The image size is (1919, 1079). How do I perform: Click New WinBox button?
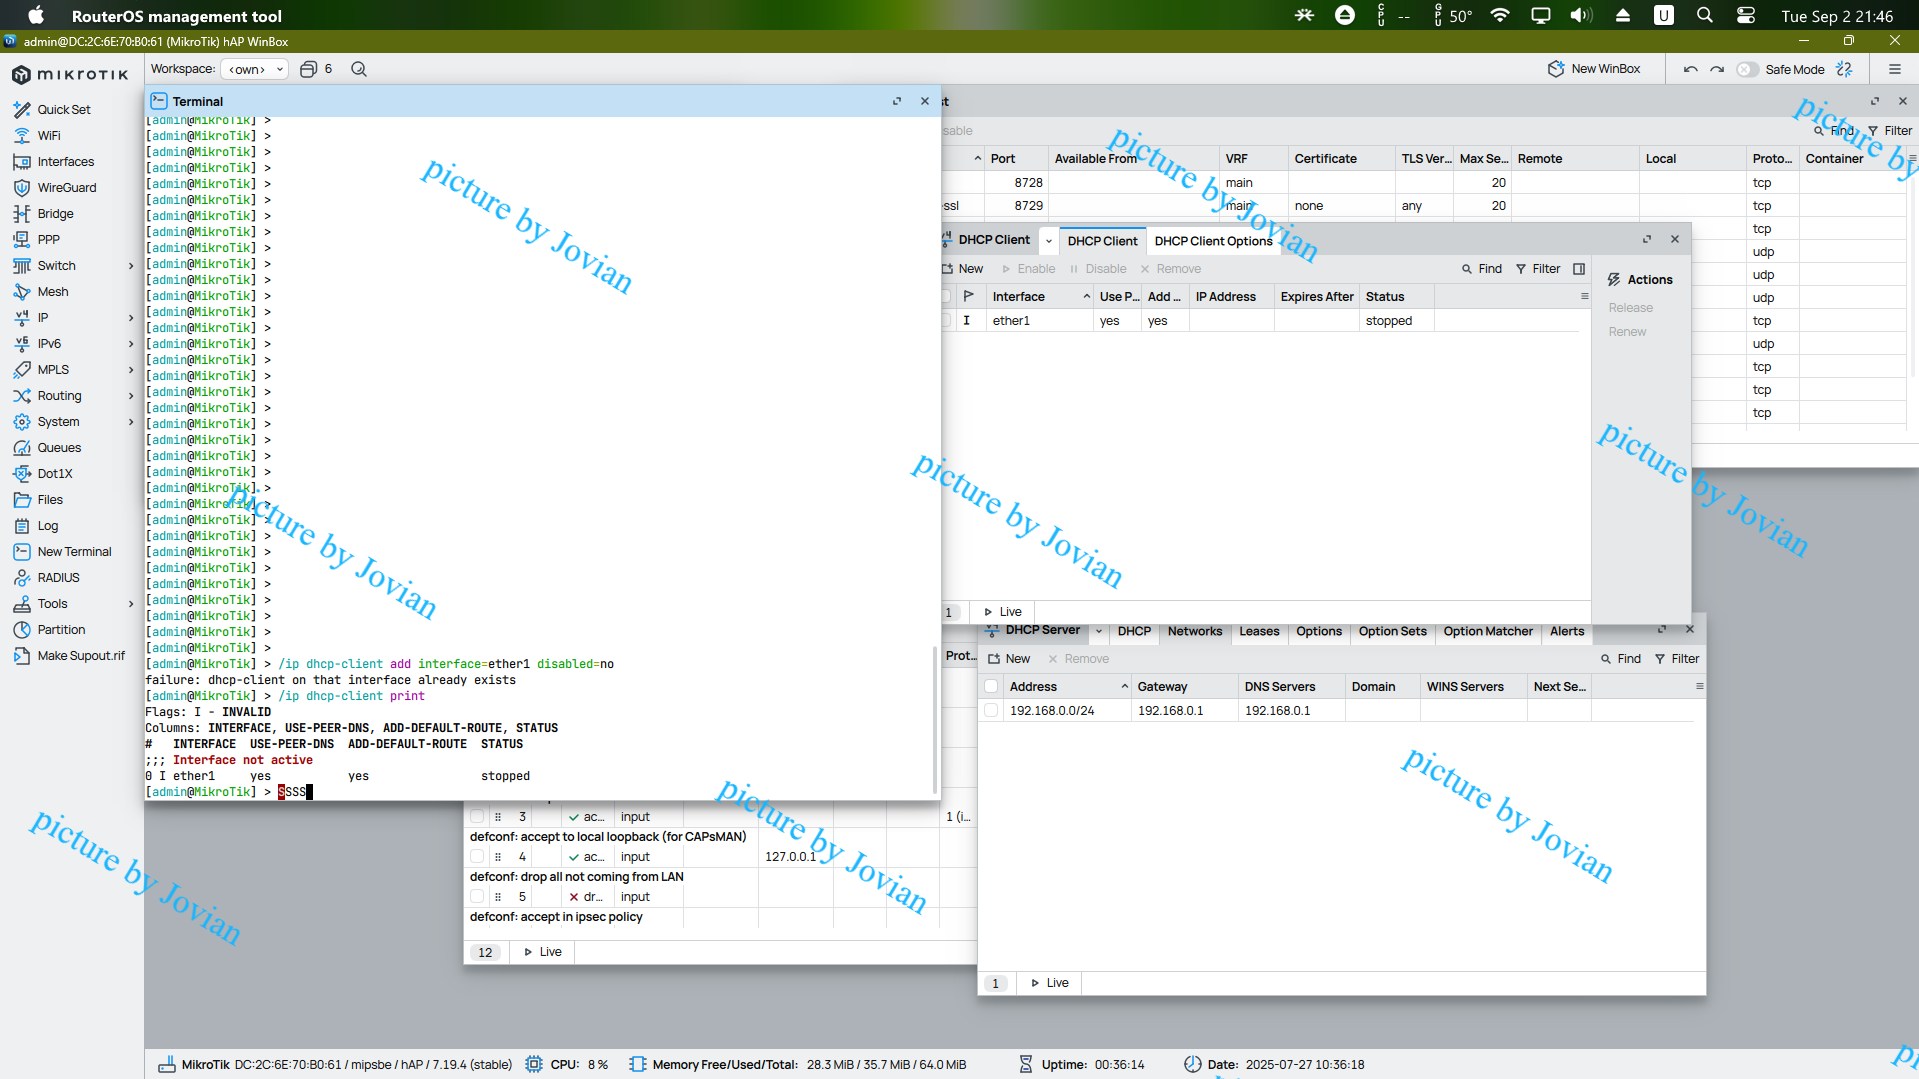click(x=1594, y=69)
